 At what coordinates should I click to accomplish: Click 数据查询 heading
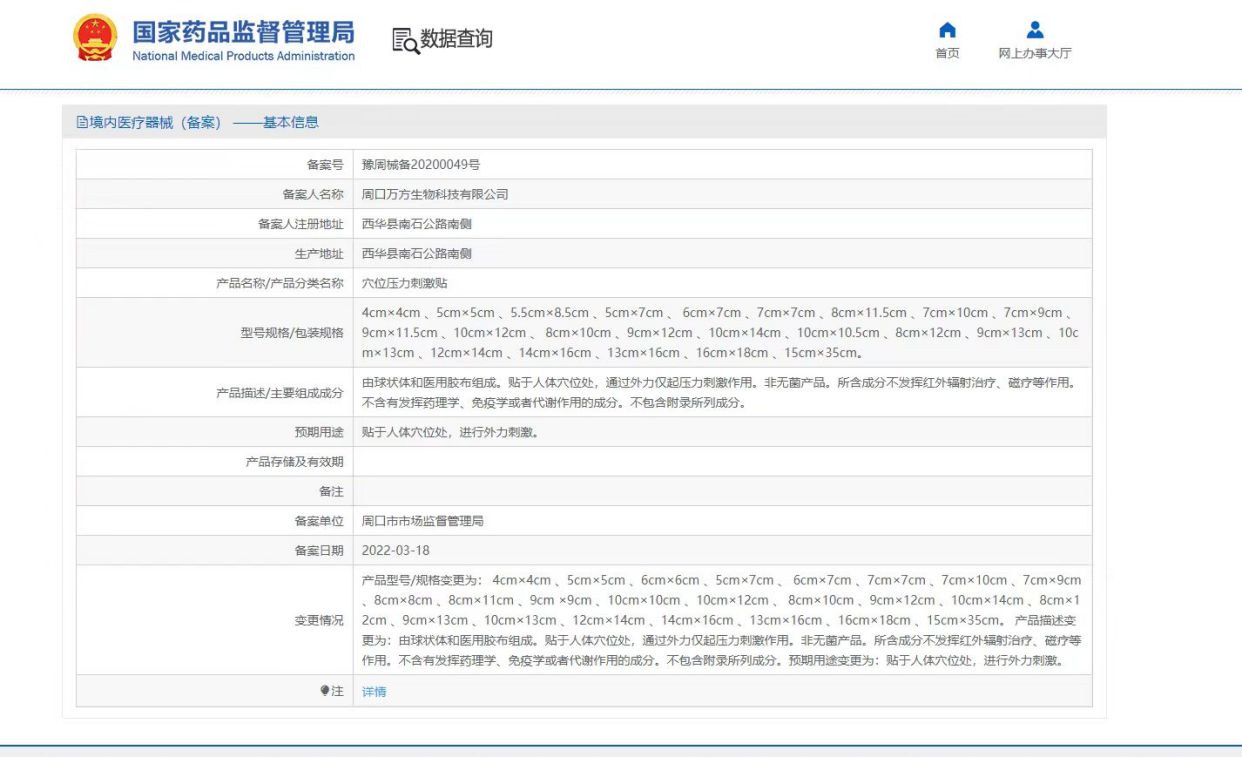click(456, 39)
